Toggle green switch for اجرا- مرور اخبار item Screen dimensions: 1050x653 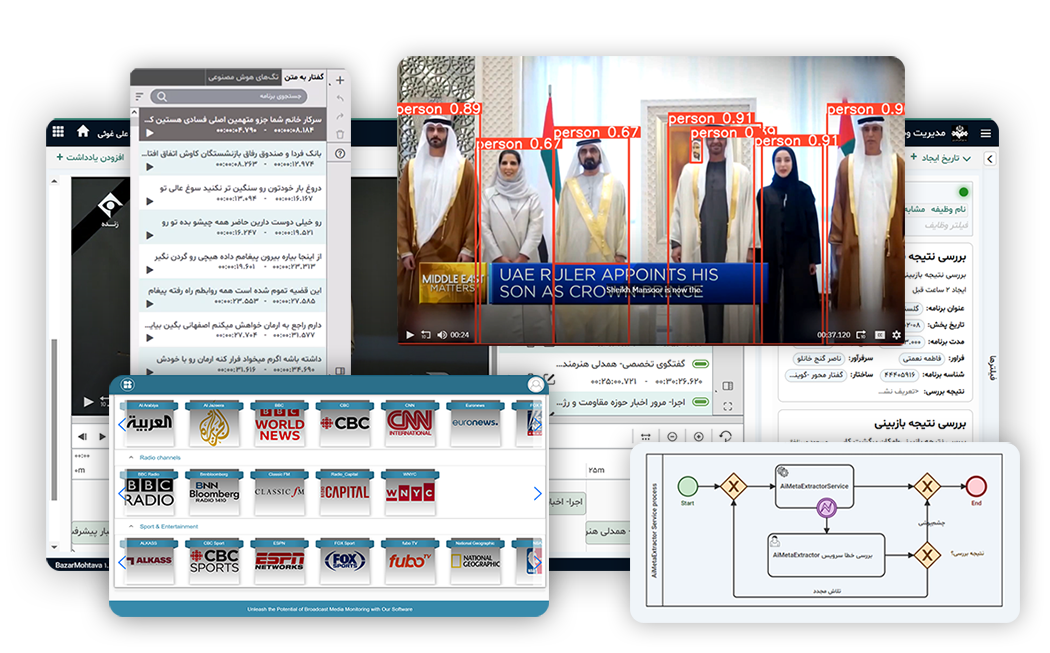[700, 403]
